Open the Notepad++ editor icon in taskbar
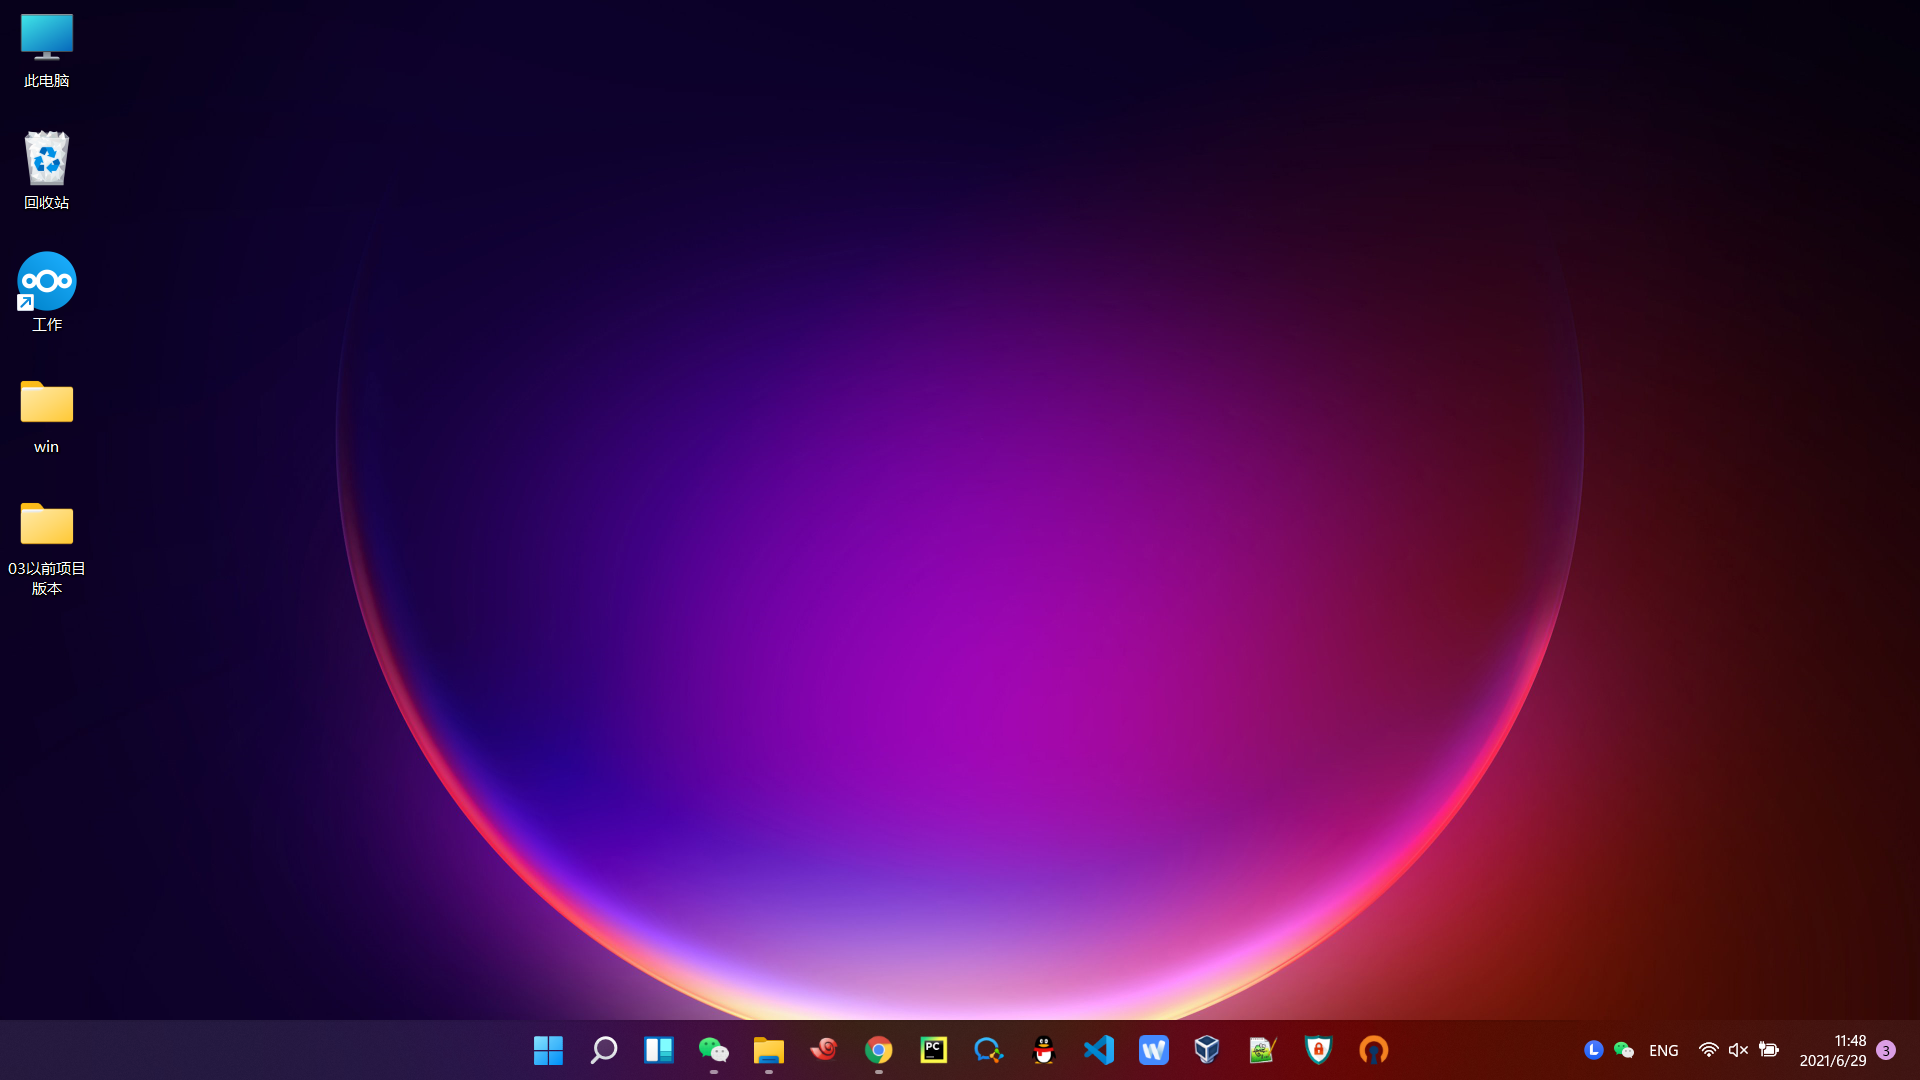 1263,1050
